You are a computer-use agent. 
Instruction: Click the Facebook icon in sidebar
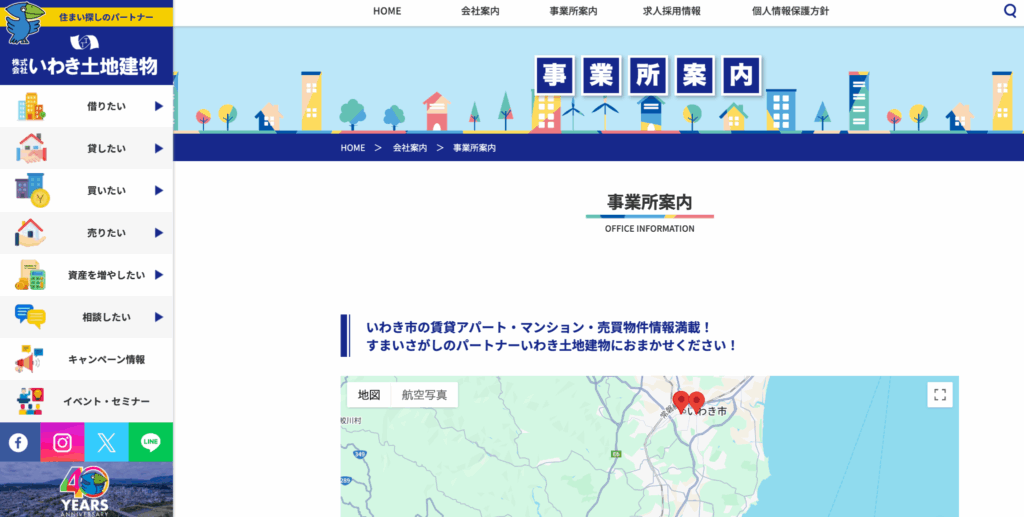pyautogui.click(x=19, y=442)
